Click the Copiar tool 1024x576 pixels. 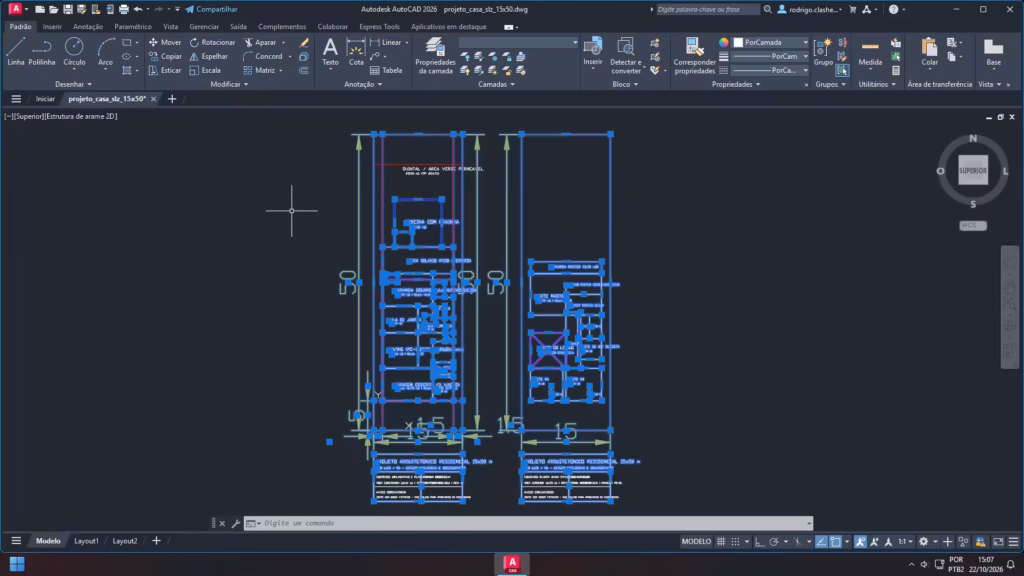coord(165,56)
